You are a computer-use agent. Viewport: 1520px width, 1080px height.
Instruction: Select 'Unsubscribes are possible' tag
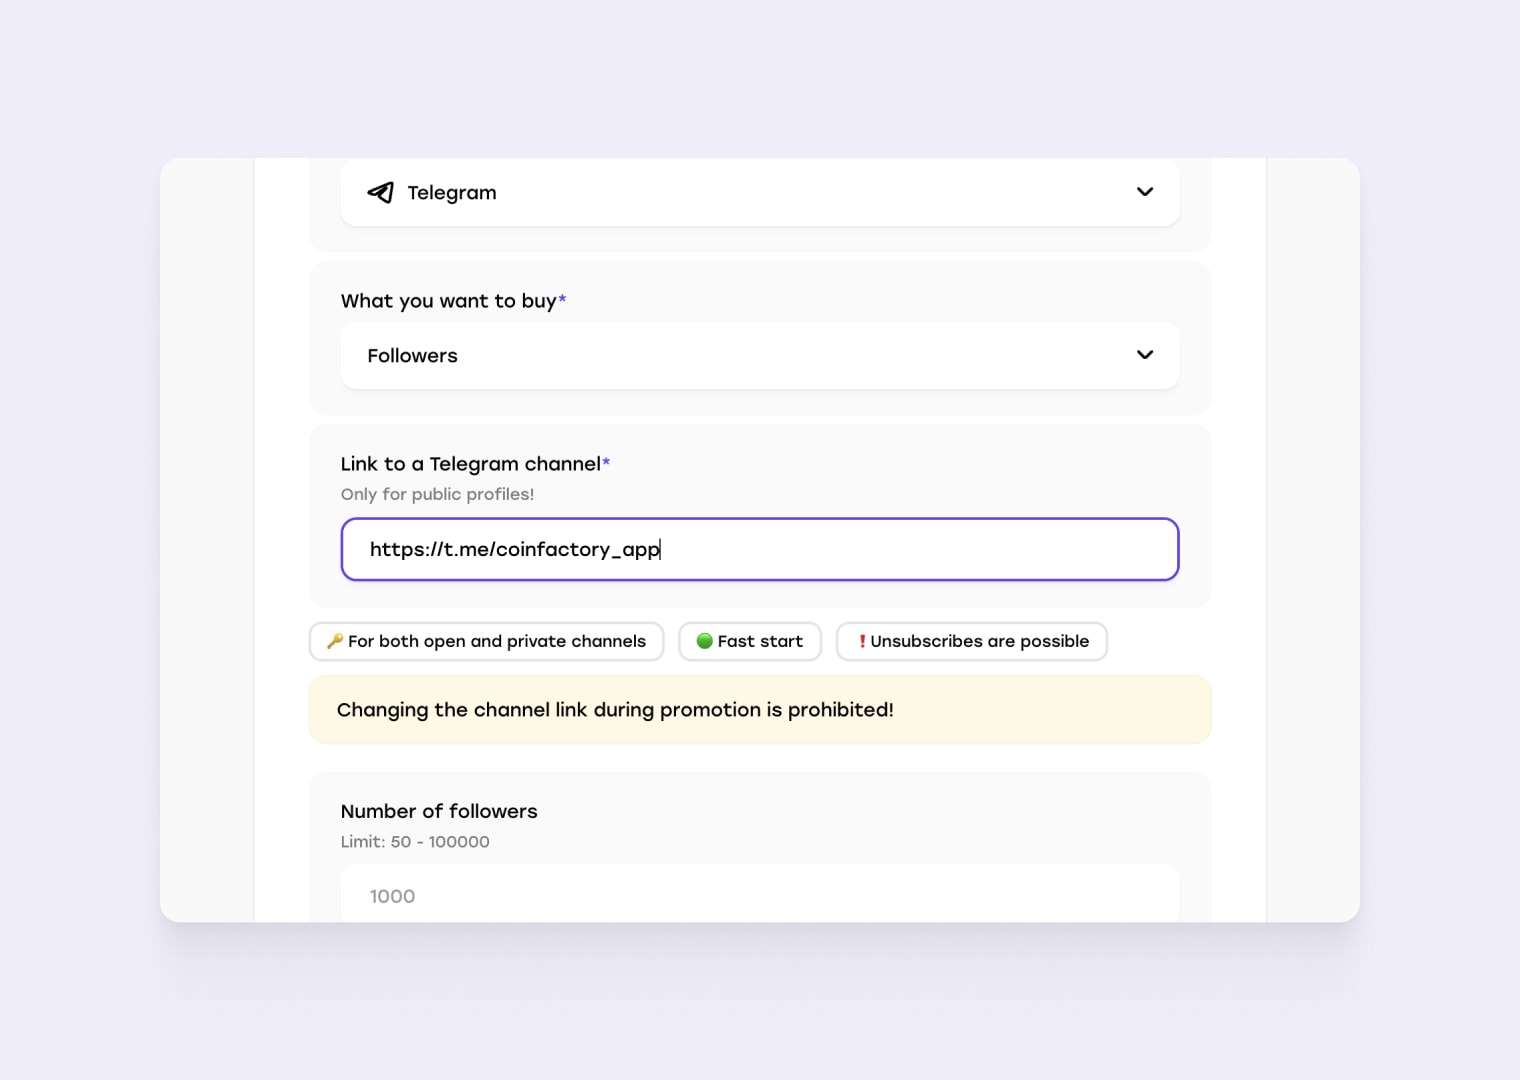[x=972, y=641]
